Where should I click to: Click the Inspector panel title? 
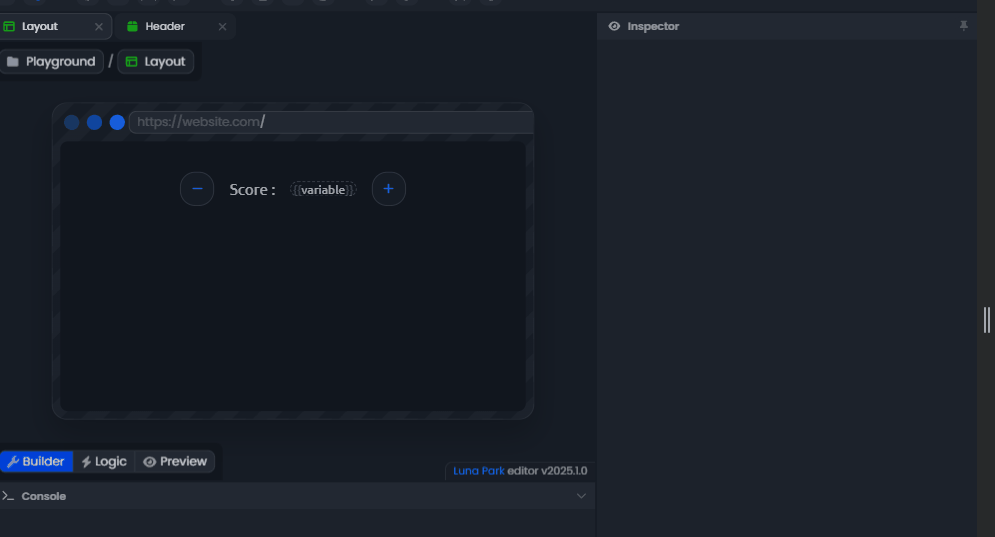tap(653, 26)
